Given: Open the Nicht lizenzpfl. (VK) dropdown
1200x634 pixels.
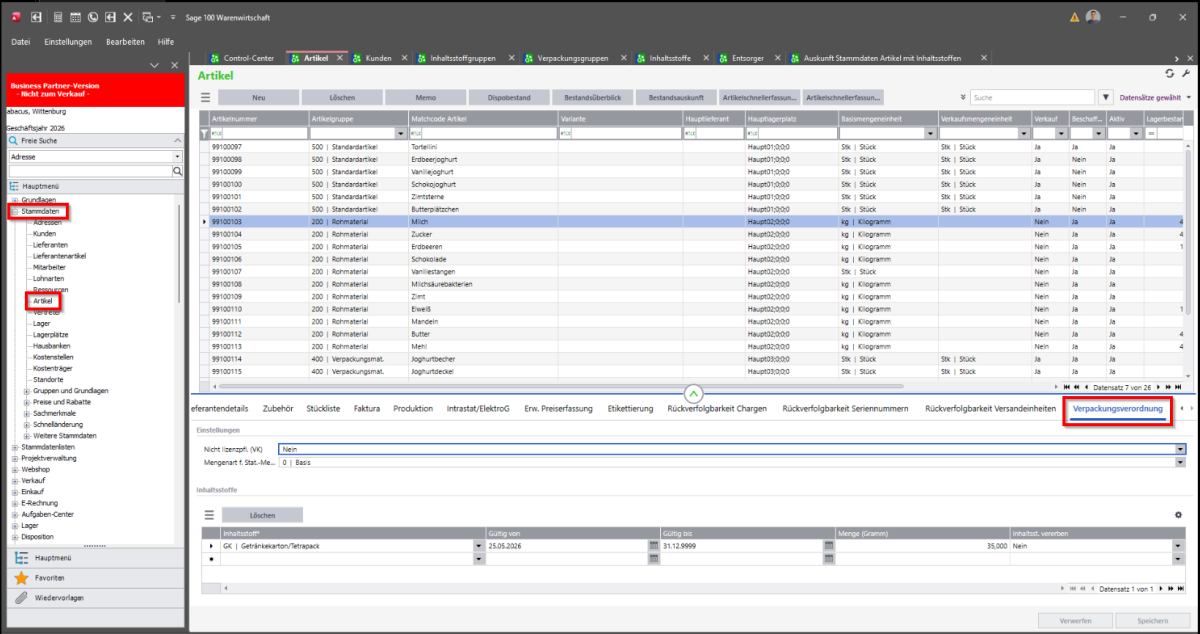Looking at the screenshot, I should [x=1180, y=450].
